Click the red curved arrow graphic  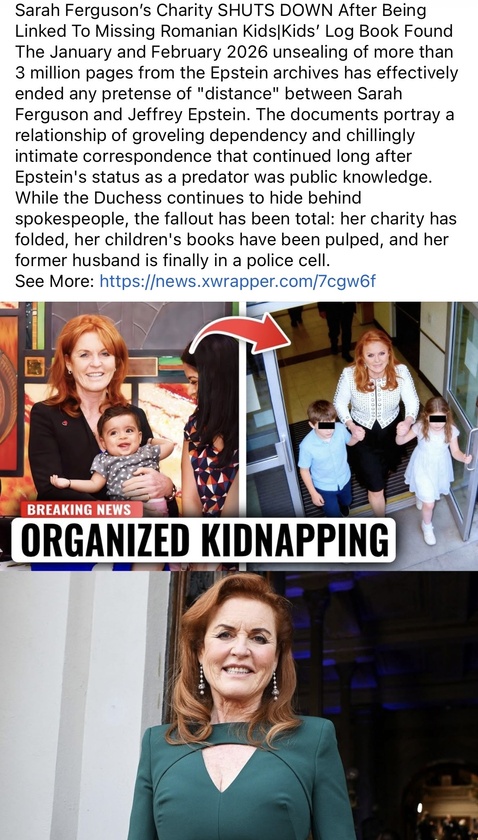point(241,332)
